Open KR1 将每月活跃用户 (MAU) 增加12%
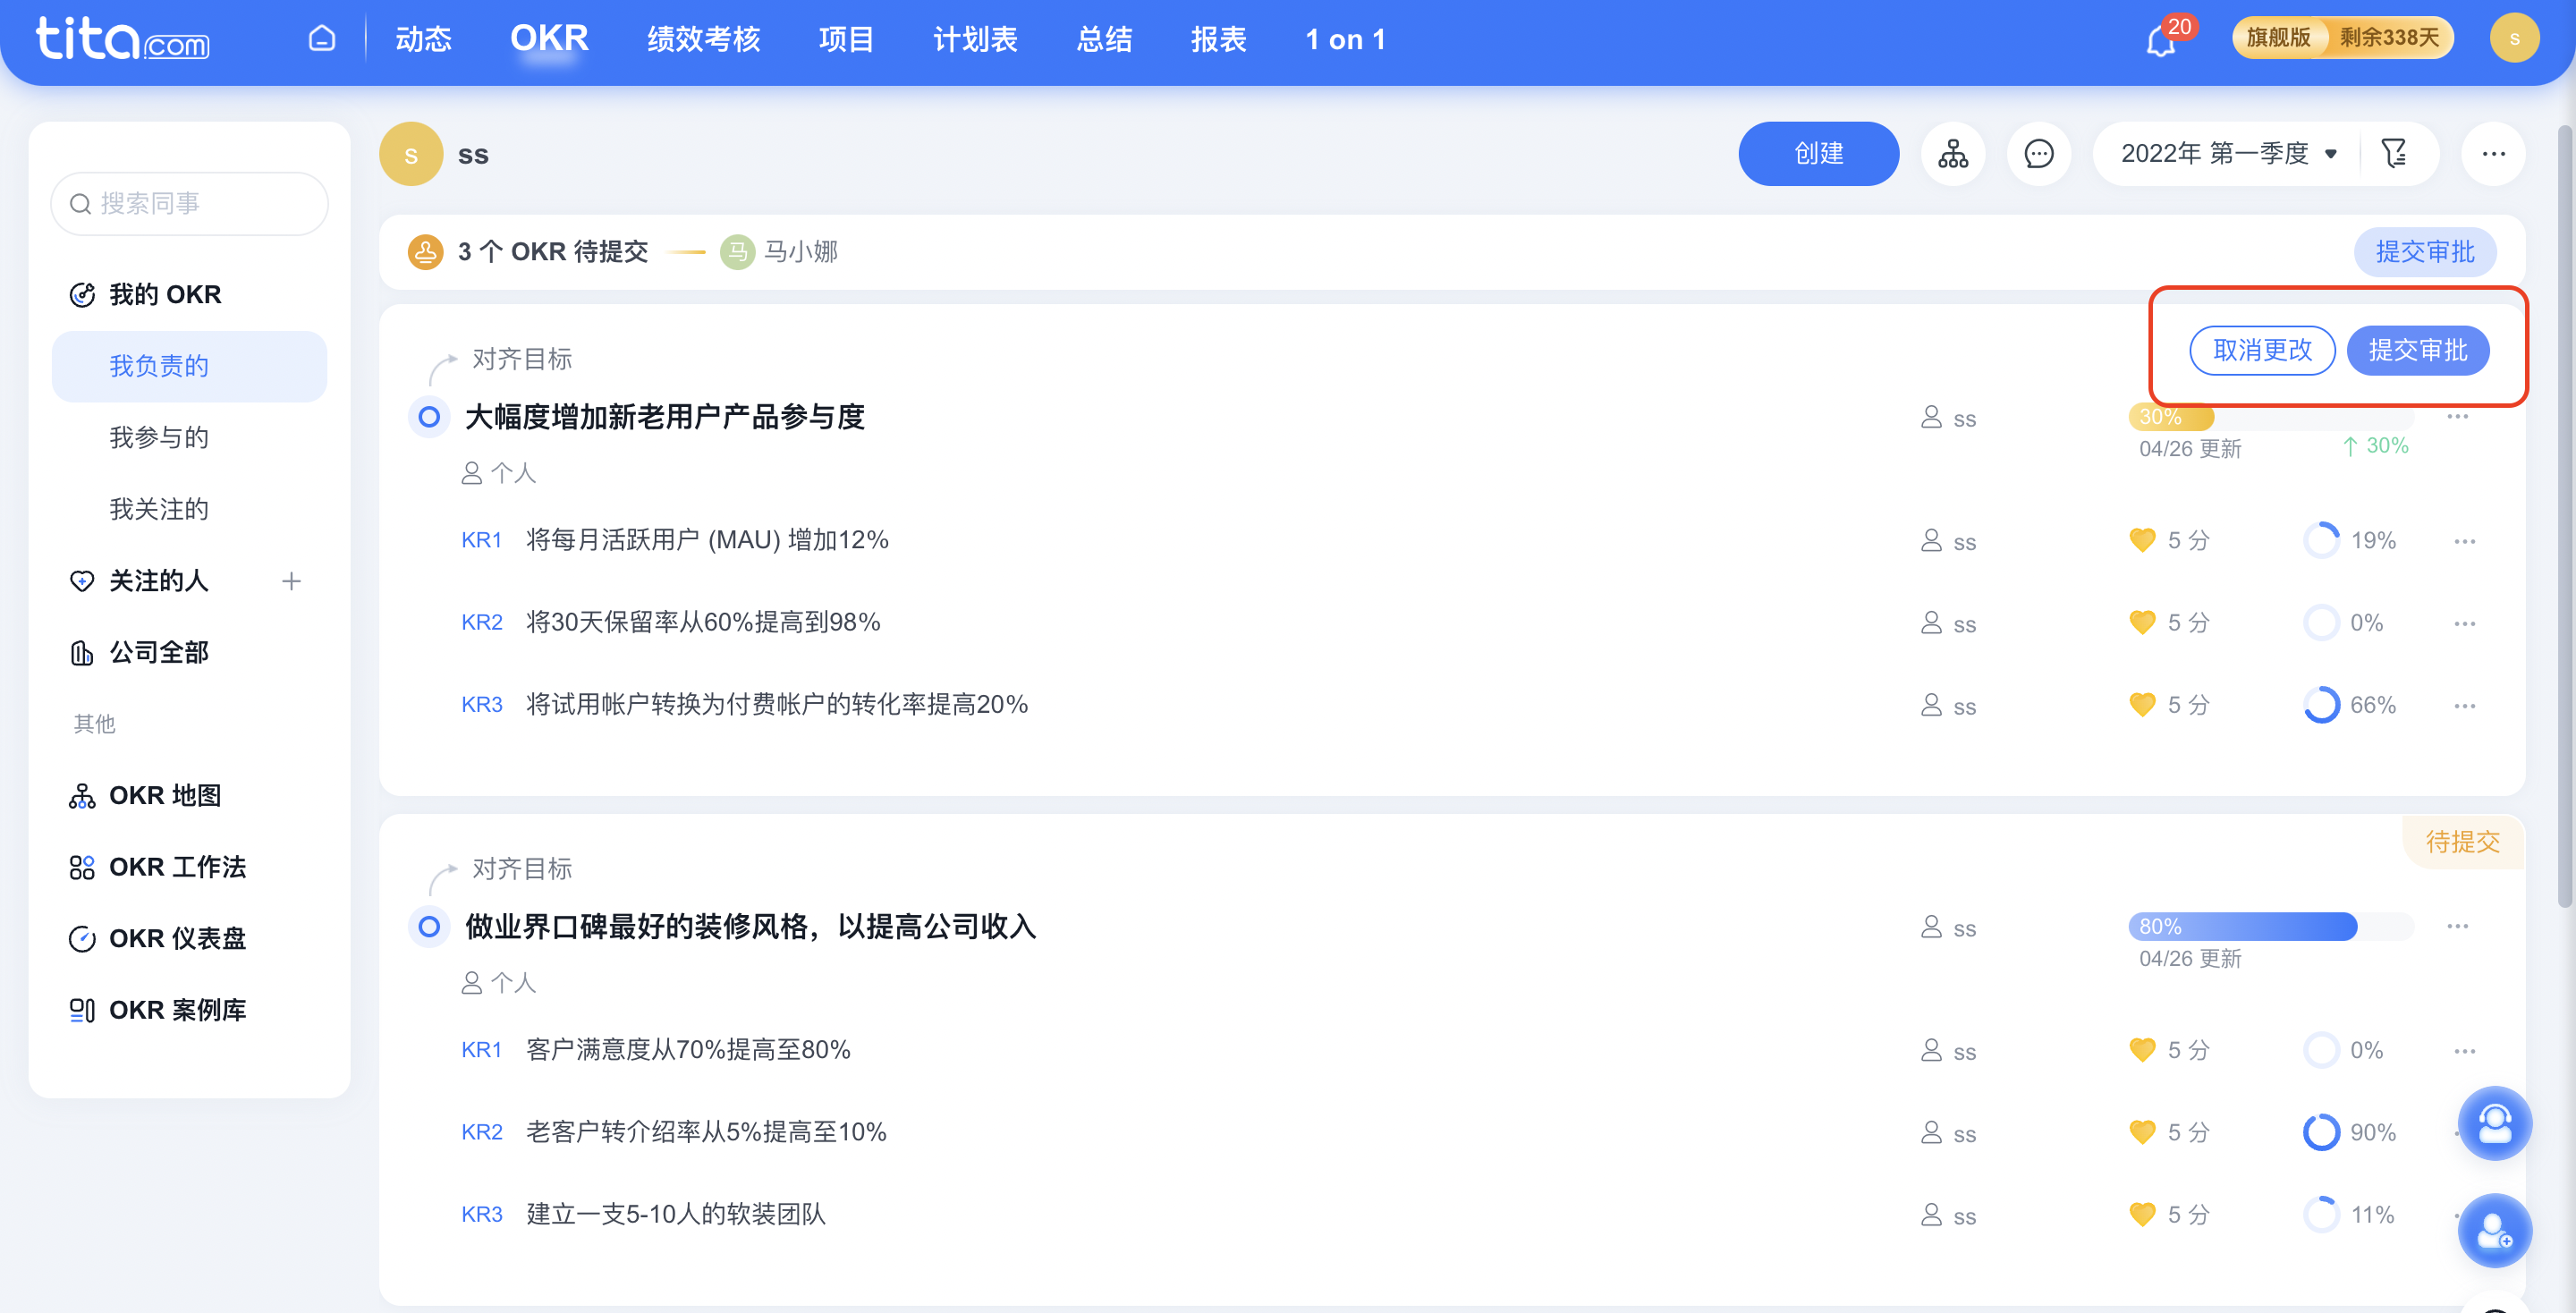The width and height of the screenshot is (2576, 1313). (707, 541)
